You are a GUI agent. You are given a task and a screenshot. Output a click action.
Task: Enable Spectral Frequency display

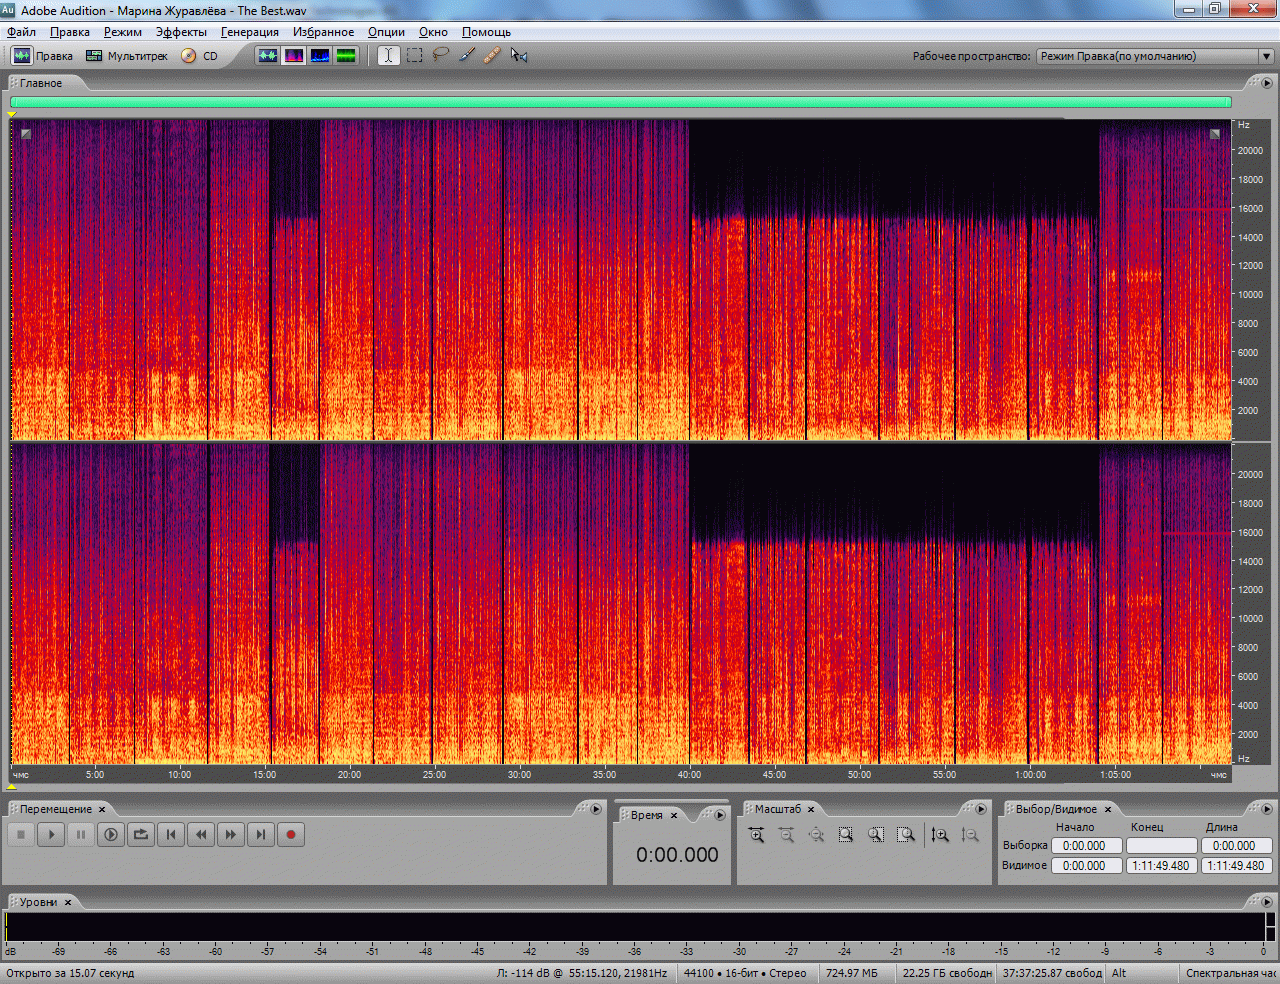[294, 56]
